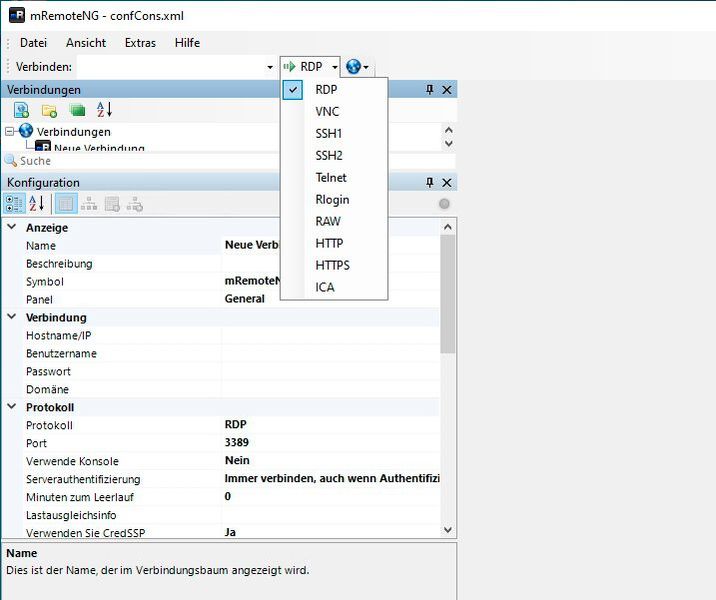Click the inheritance icon in Konfiguration toolbar
This screenshot has height=600, width=716.
pos(89,204)
